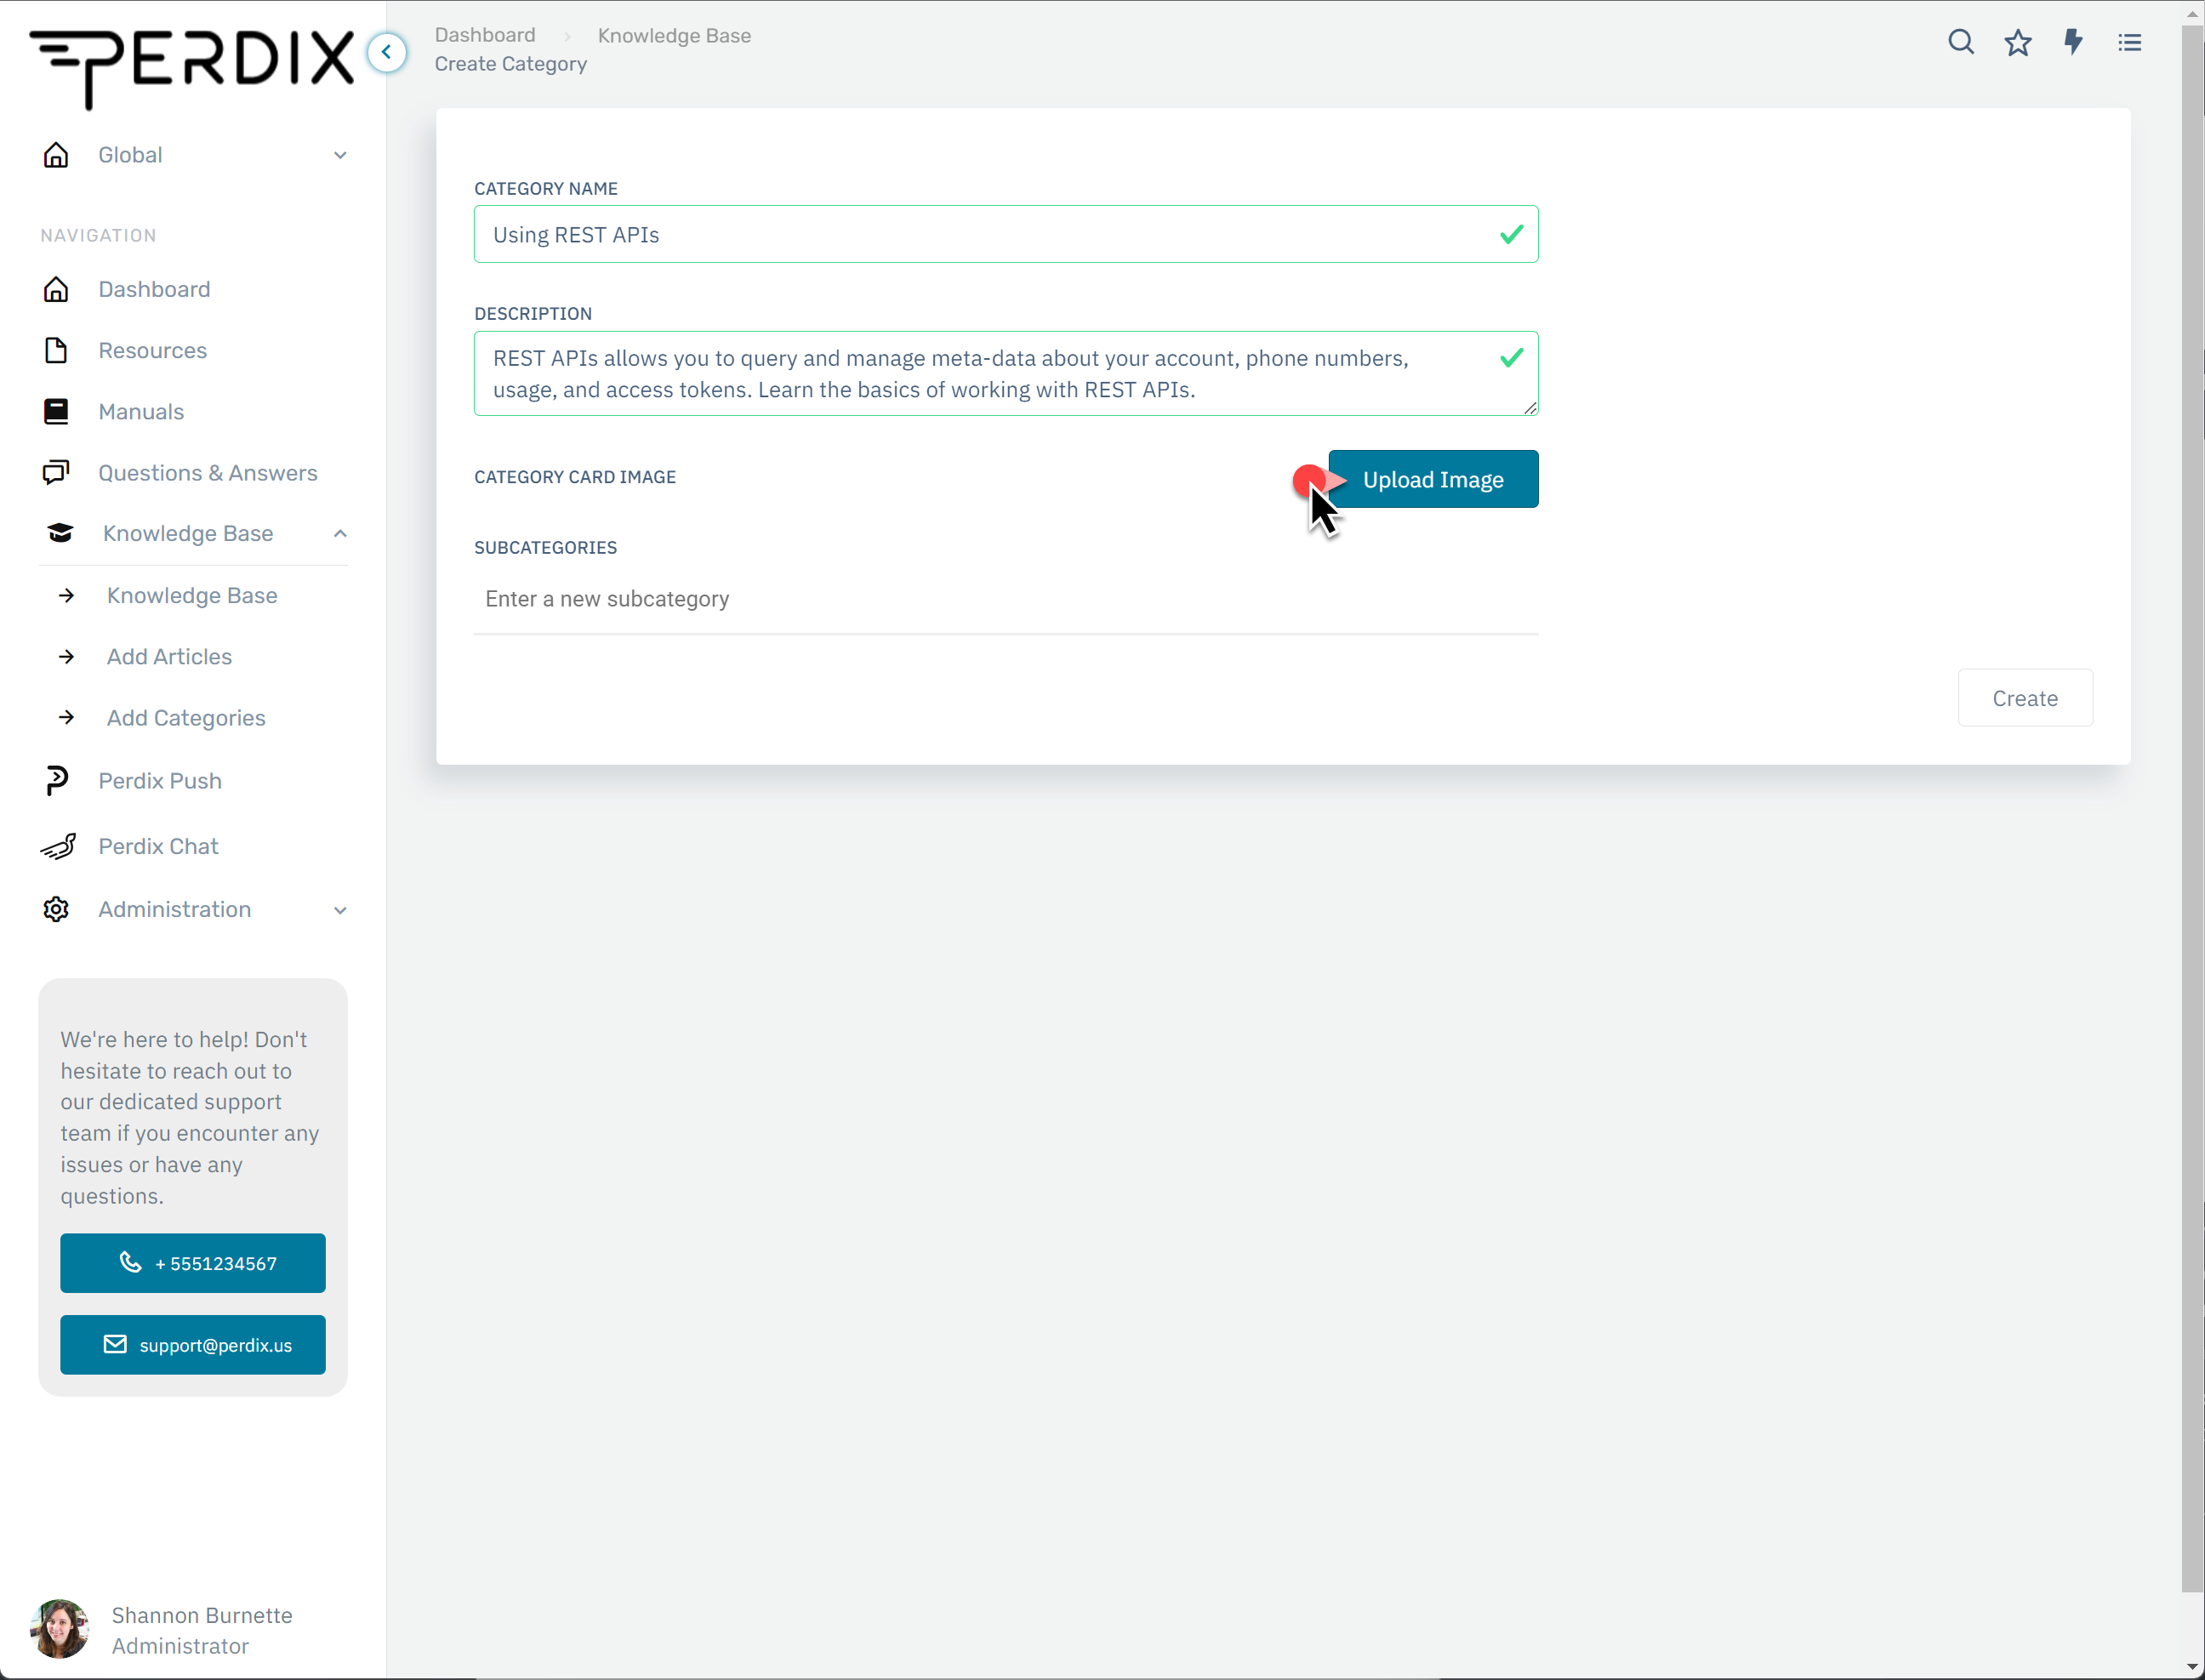Image resolution: width=2205 pixels, height=1680 pixels.
Task: Click the favorites star icon
Action: 2017,42
